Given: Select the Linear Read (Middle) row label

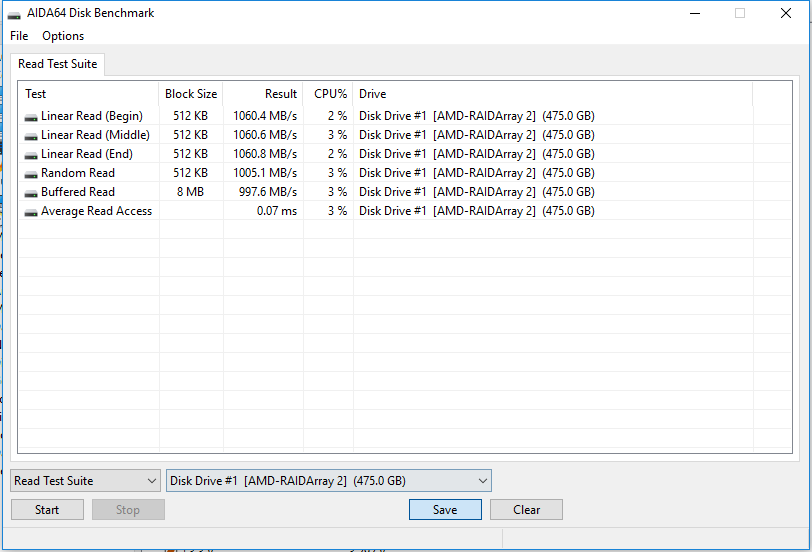Looking at the screenshot, I should [95, 135].
